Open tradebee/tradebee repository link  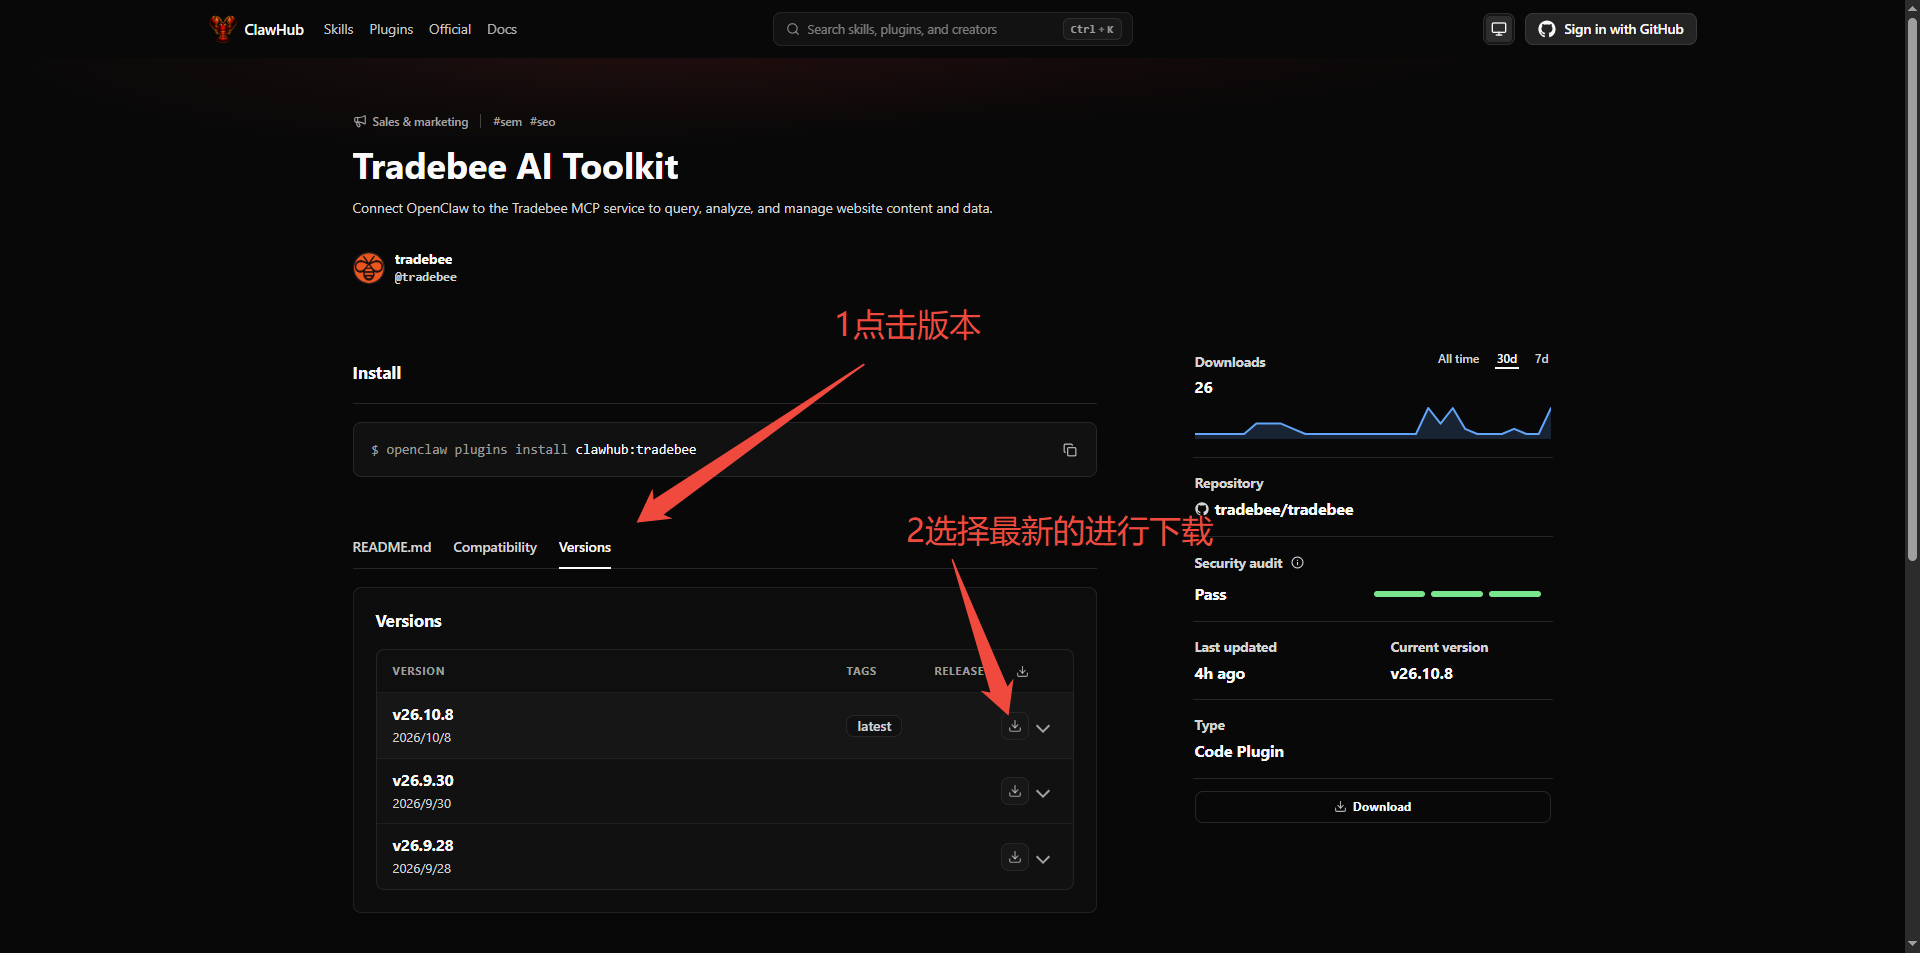1284,510
